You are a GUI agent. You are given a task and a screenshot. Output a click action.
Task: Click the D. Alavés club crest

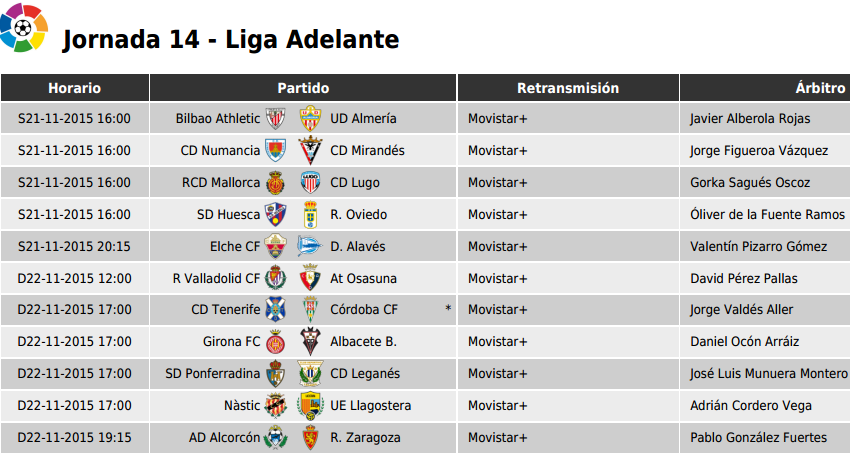310,246
